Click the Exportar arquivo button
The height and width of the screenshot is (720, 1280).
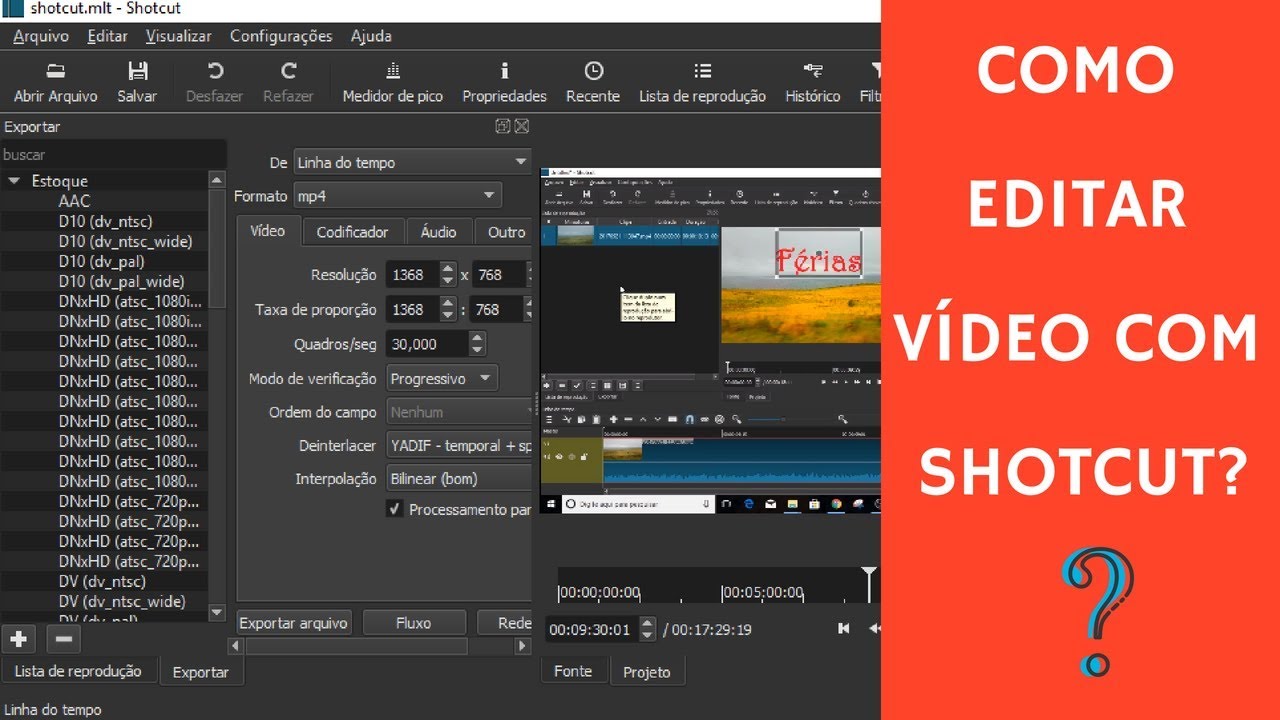click(x=294, y=623)
